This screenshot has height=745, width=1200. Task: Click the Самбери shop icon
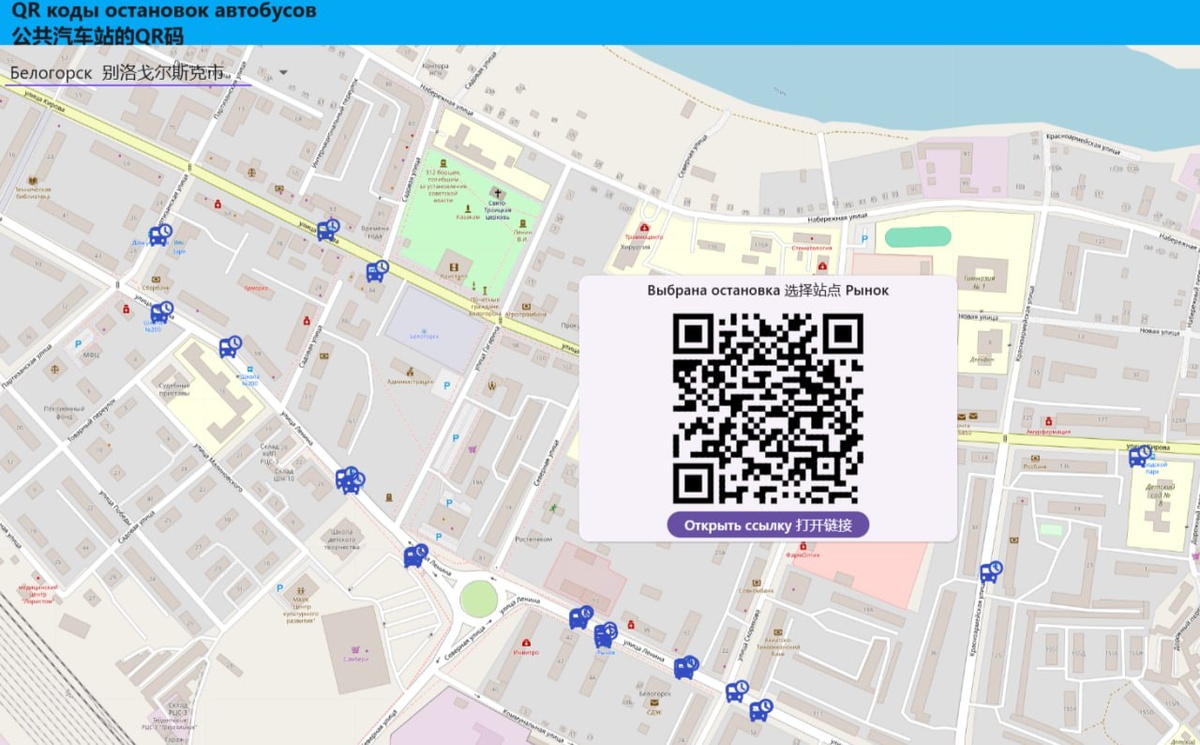pos(356,649)
